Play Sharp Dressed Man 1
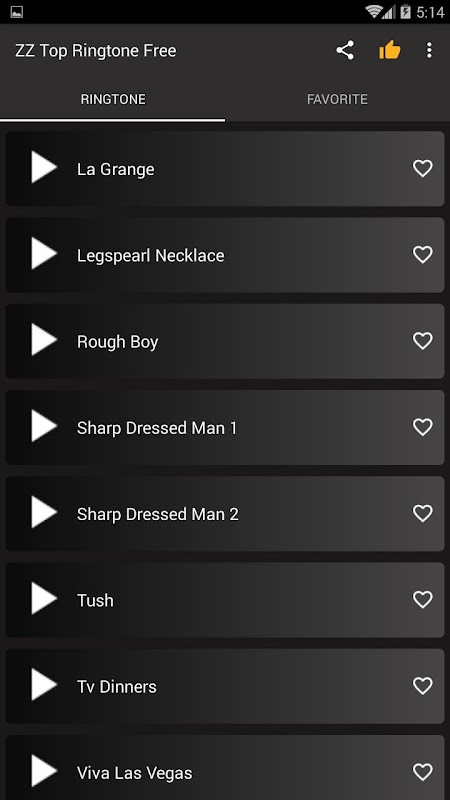Screen dimensions: 450x800 44,426
